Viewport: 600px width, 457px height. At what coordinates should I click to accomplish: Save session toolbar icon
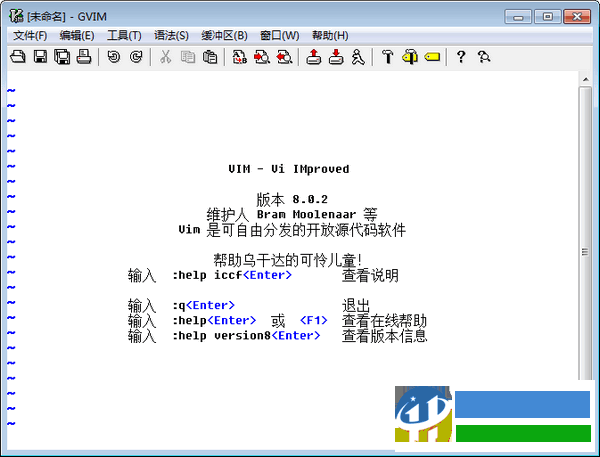point(336,57)
